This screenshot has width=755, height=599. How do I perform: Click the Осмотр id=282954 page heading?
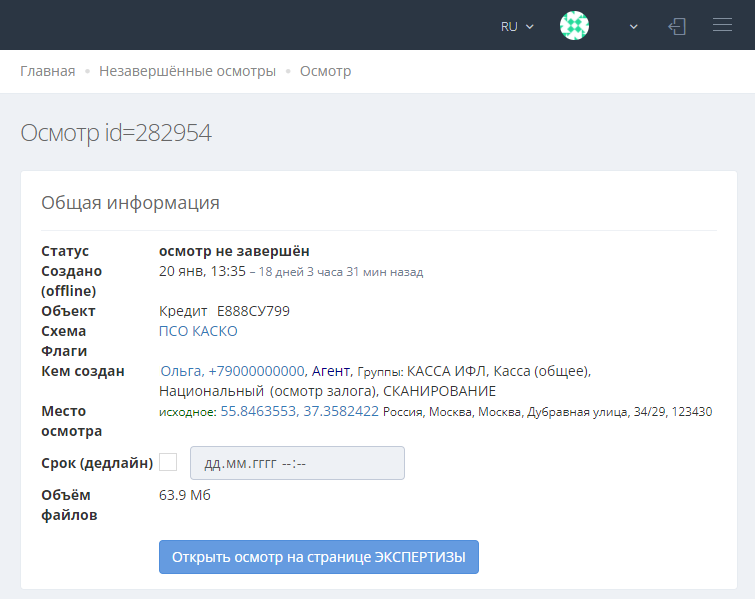coord(116,133)
